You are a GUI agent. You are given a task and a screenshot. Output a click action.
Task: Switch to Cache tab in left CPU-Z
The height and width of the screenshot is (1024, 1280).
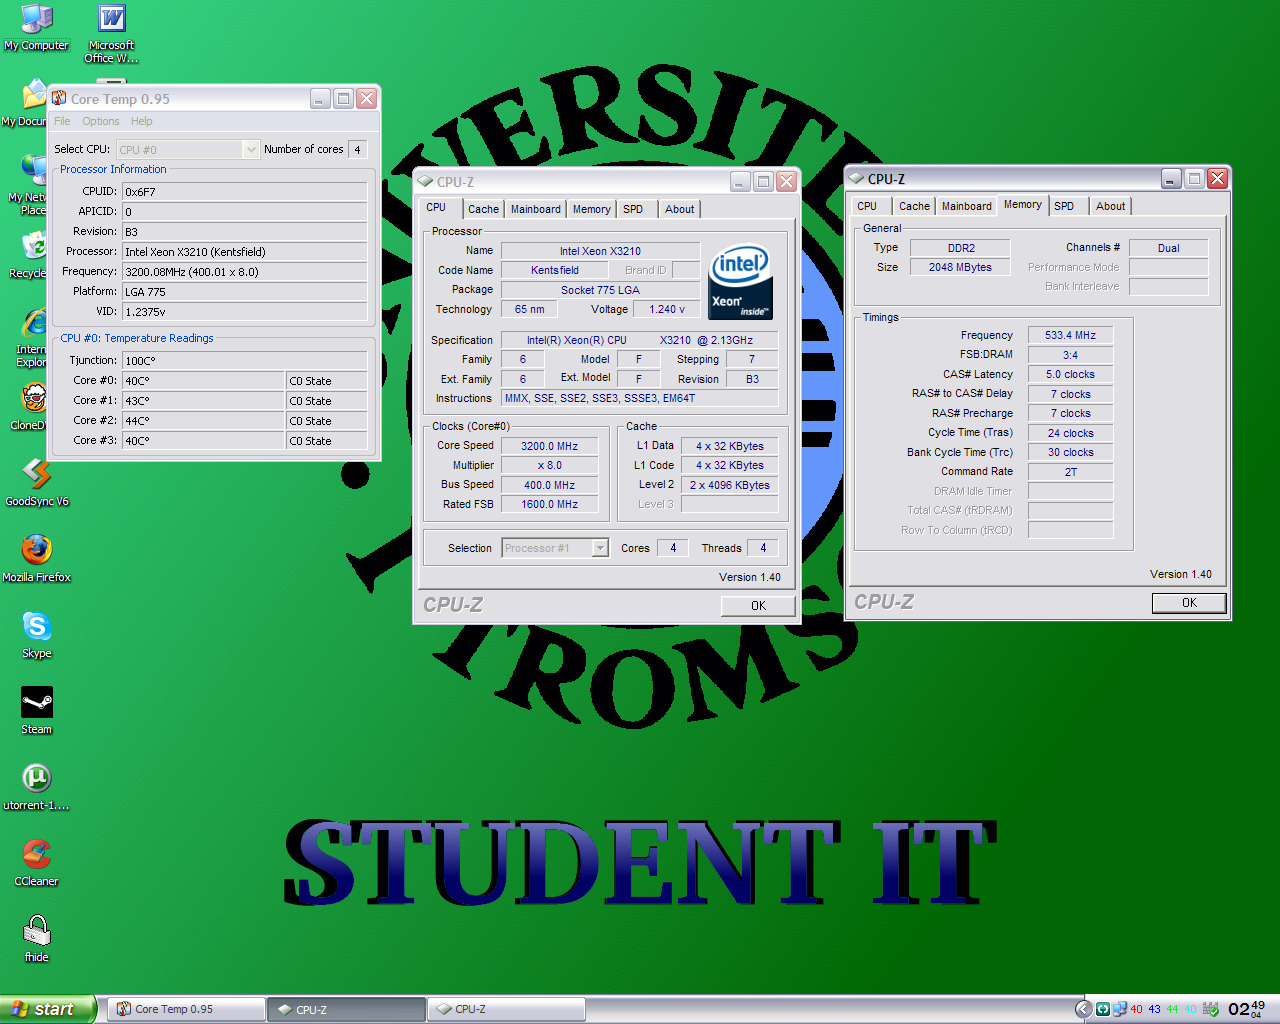point(483,209)
